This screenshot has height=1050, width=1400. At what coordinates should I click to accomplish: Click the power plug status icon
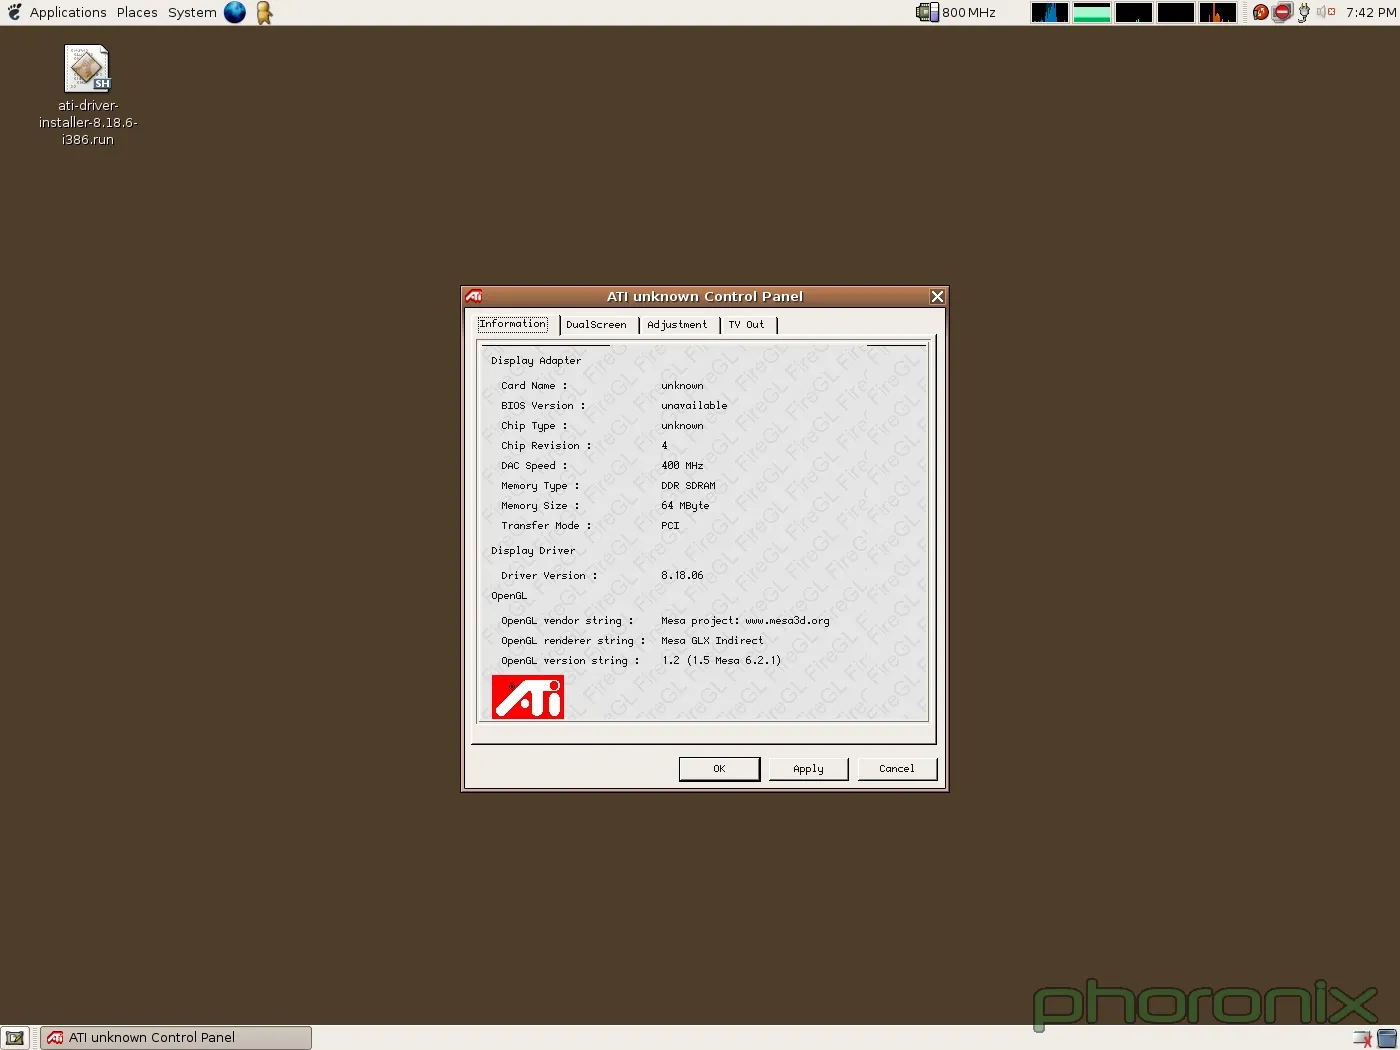pyautogui.click(x=1304, y=12)
